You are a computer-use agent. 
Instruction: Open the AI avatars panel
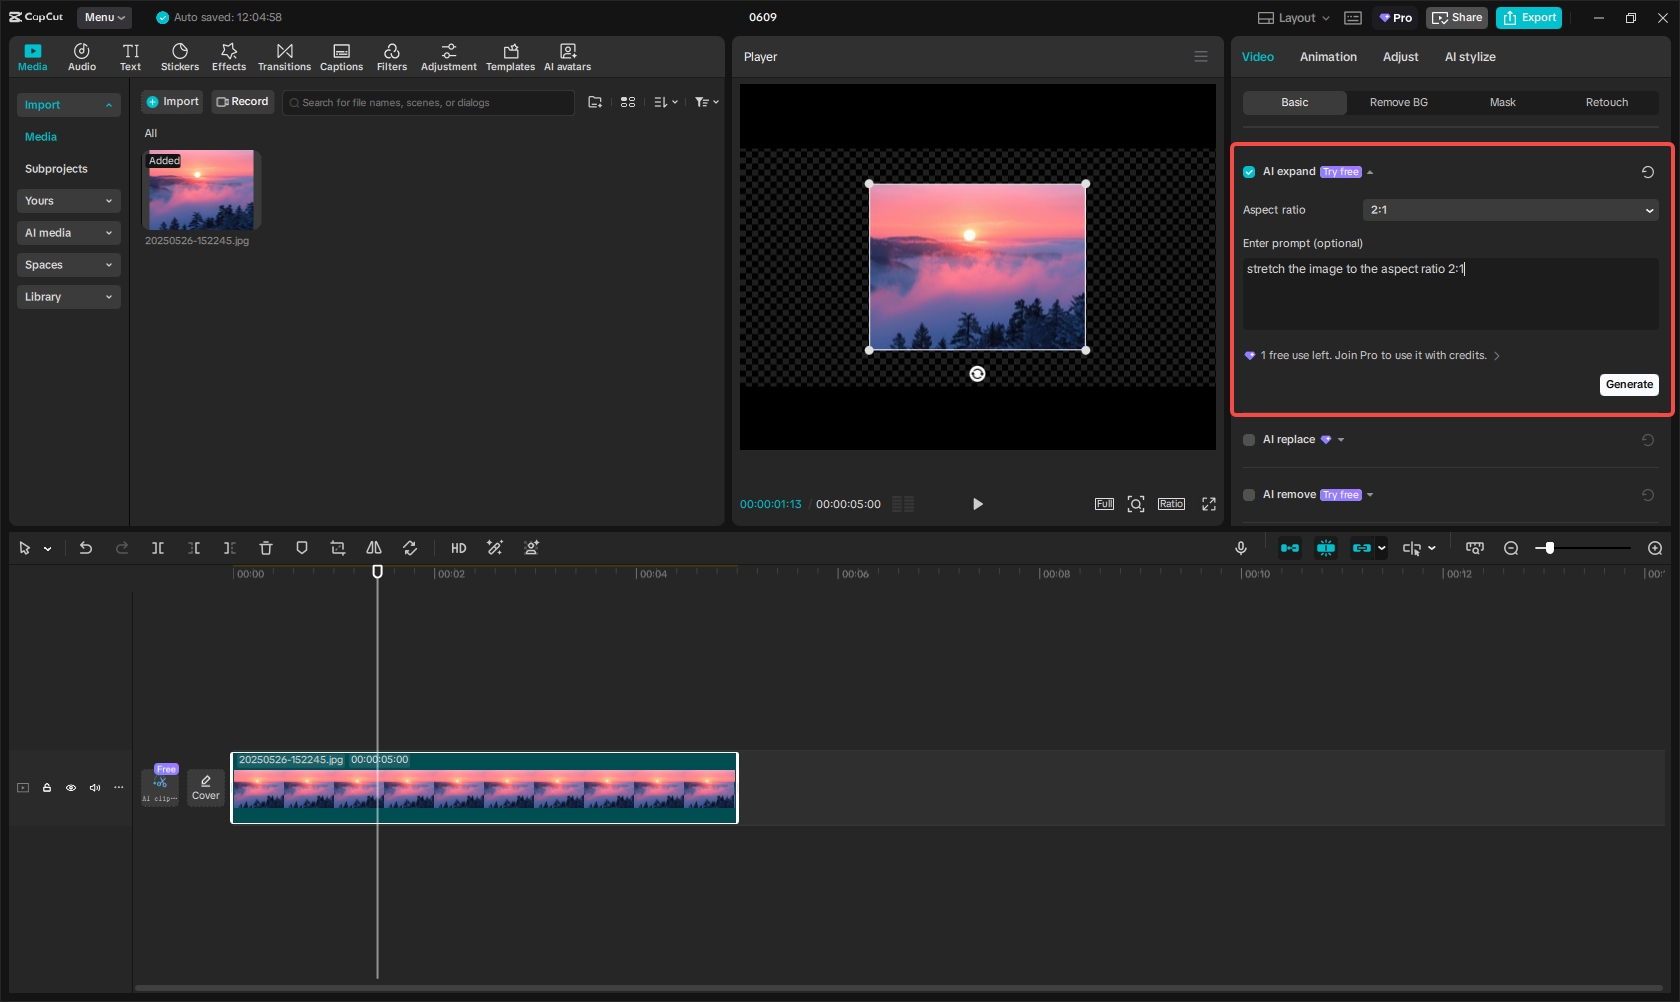point(567,56)
